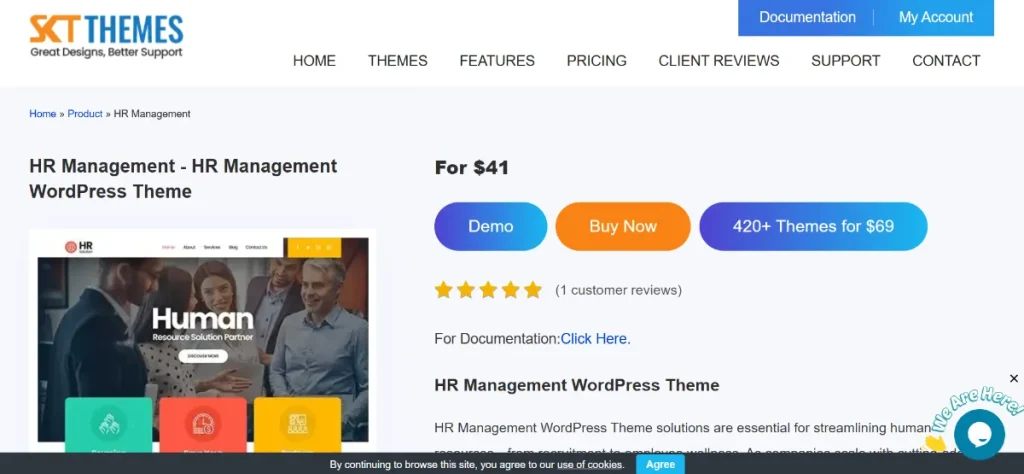Screen dimensions: 1024x474
Task: Click the blue Demo button
Action: [x=490, y=227]
